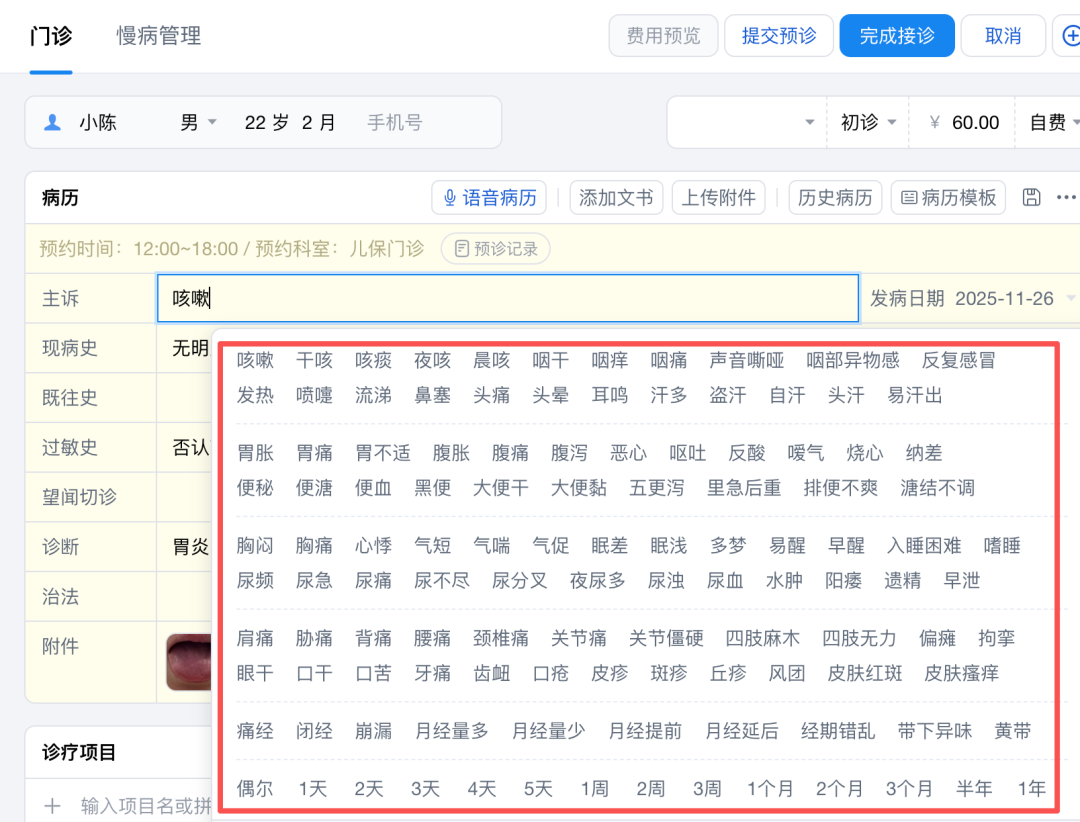Click the 完成接诊 button
Image resolution: width=1080 pixels, height=822 pixels.
tap(896, 35)
